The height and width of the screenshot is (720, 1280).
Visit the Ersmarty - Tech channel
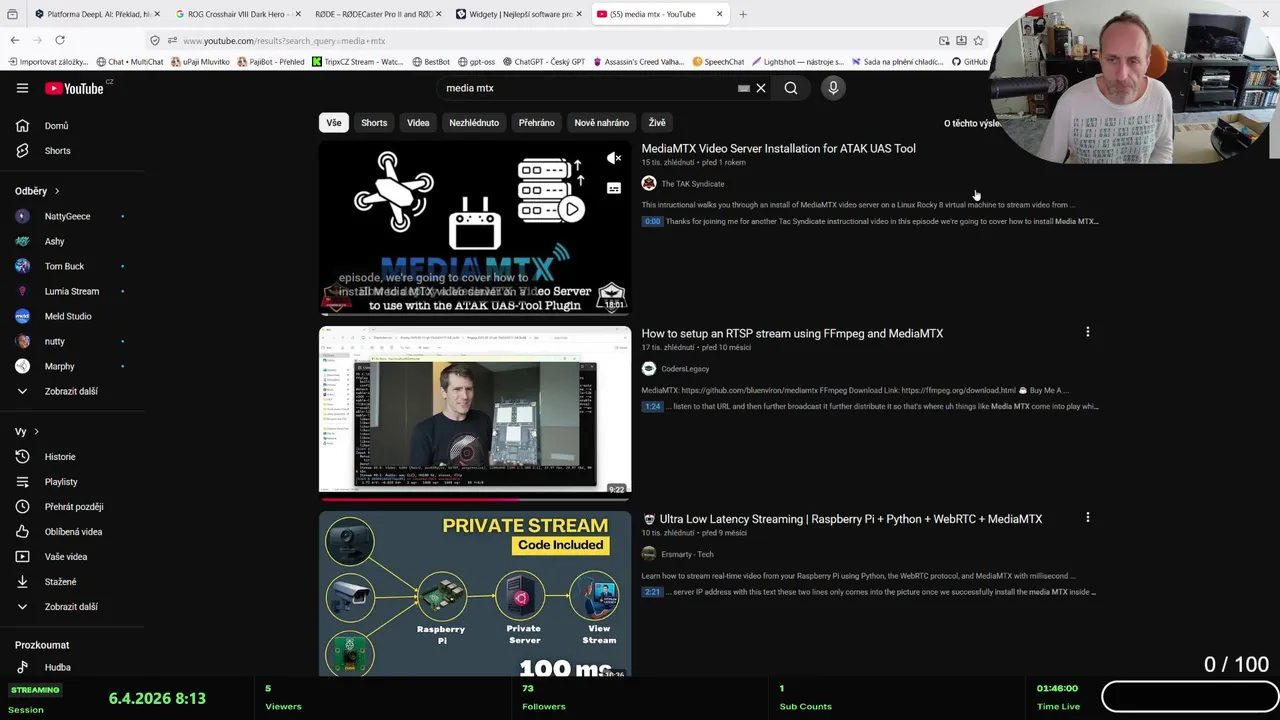[x=687, y=554]
